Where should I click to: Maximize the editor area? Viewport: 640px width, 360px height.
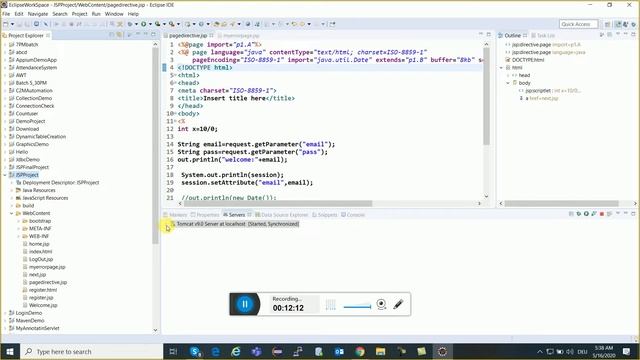489,35
